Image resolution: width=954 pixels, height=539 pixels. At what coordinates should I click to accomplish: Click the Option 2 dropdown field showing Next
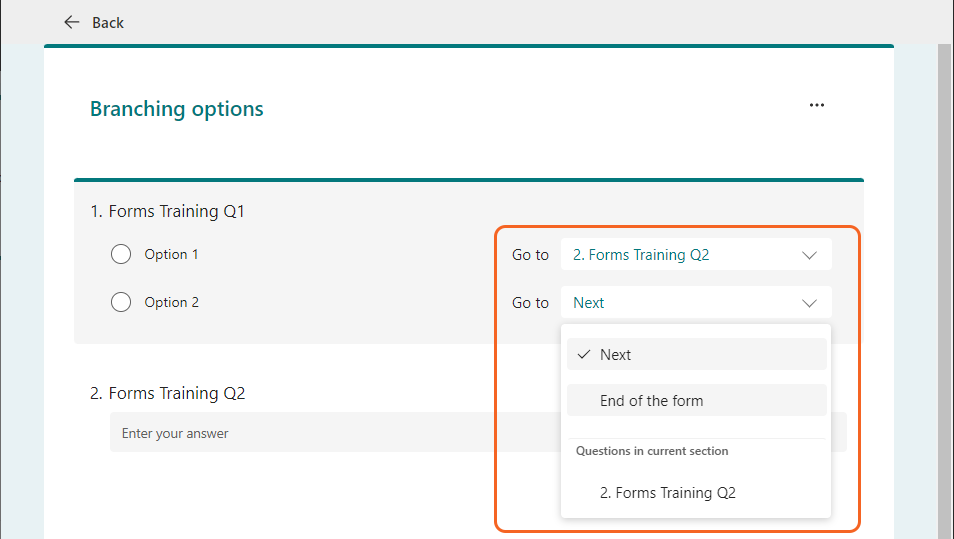point(680,303)
